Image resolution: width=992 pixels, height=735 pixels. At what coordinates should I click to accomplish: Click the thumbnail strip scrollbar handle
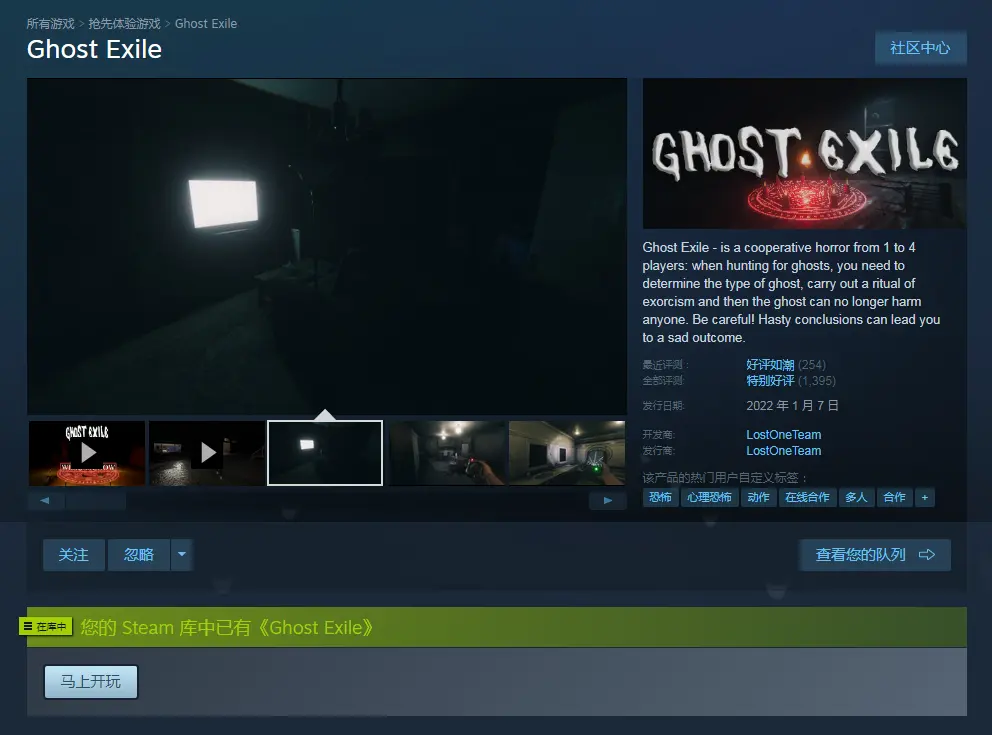pos(96,501)
